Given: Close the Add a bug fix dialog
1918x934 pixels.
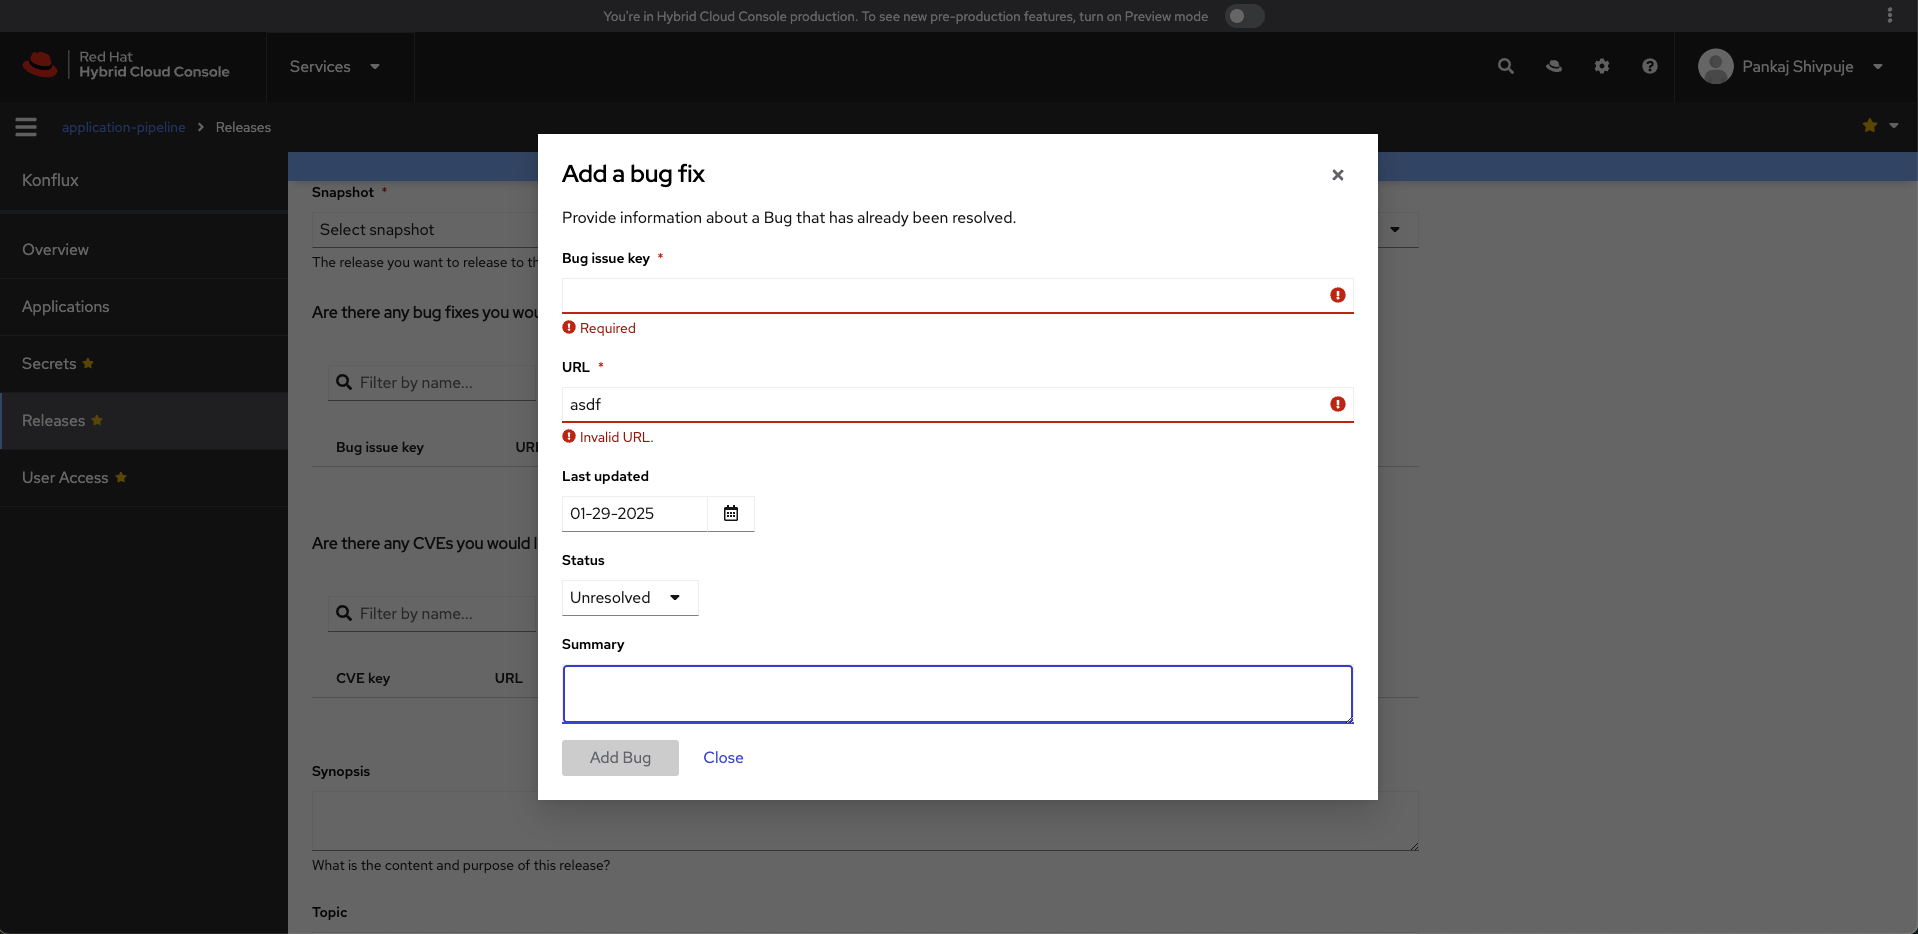Looking at the screenshot, I should (x=1337, y=175).
